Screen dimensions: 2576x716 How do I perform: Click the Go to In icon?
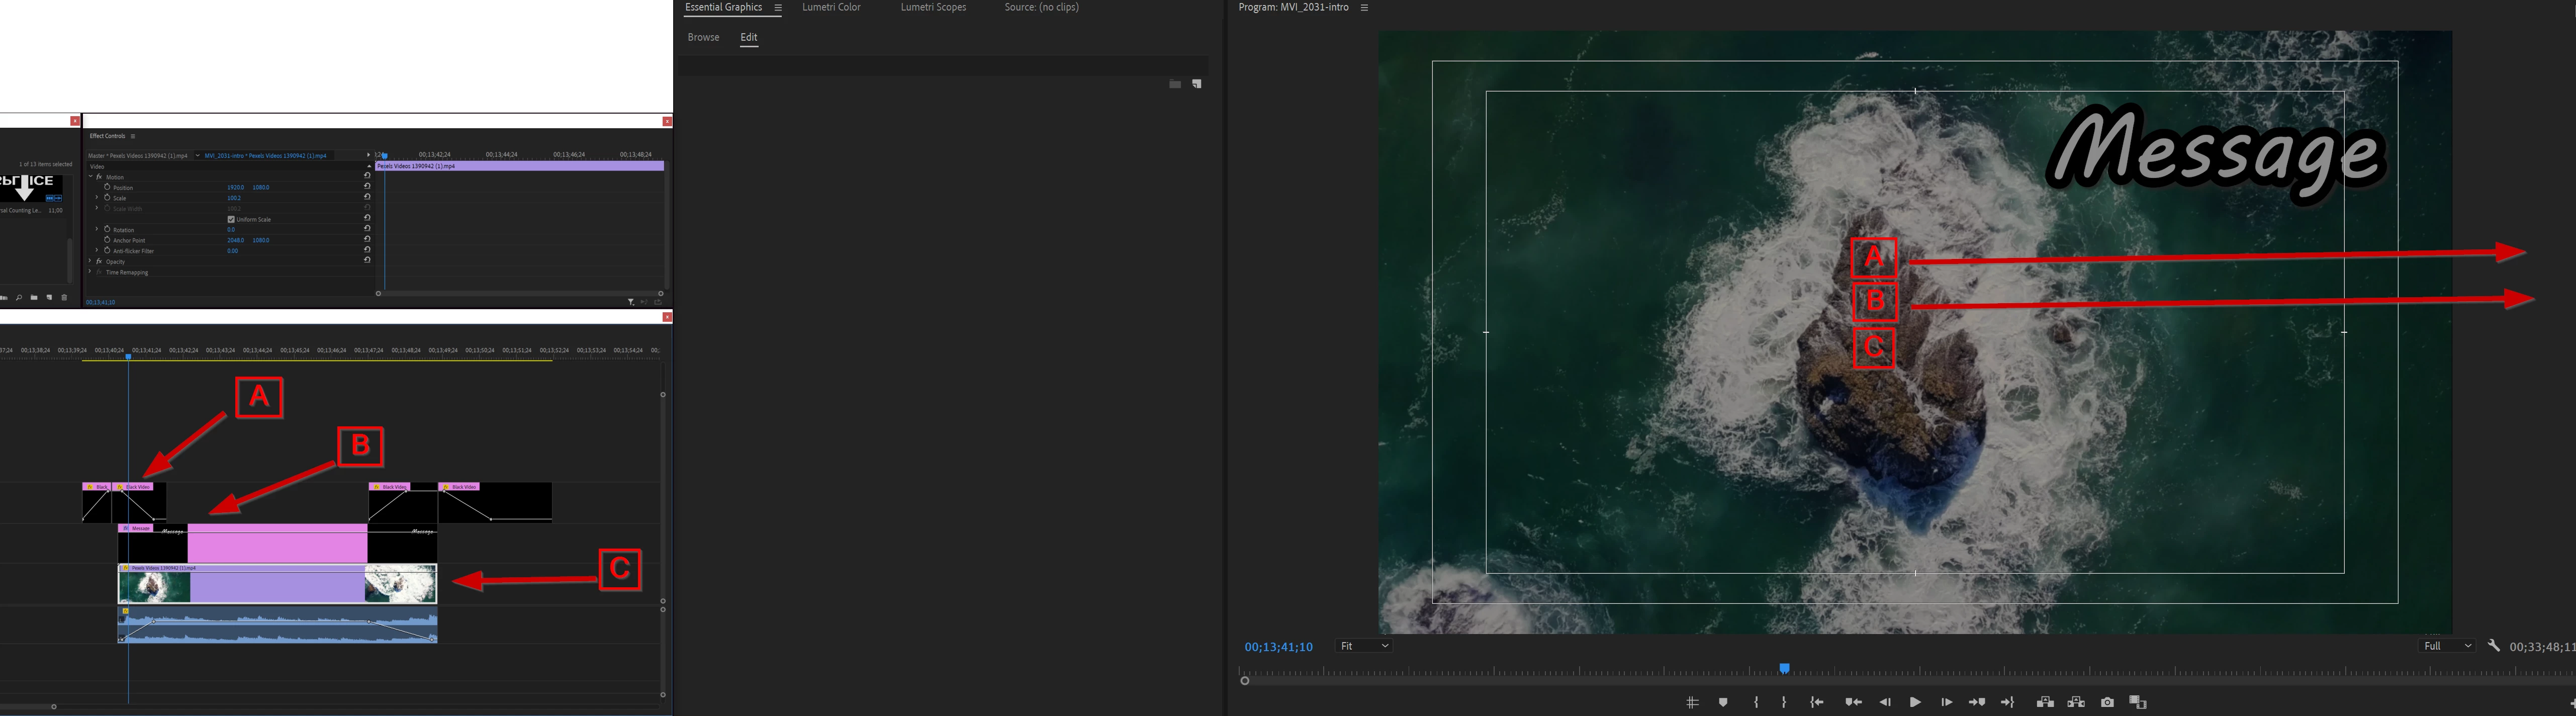click(1816, 702)
